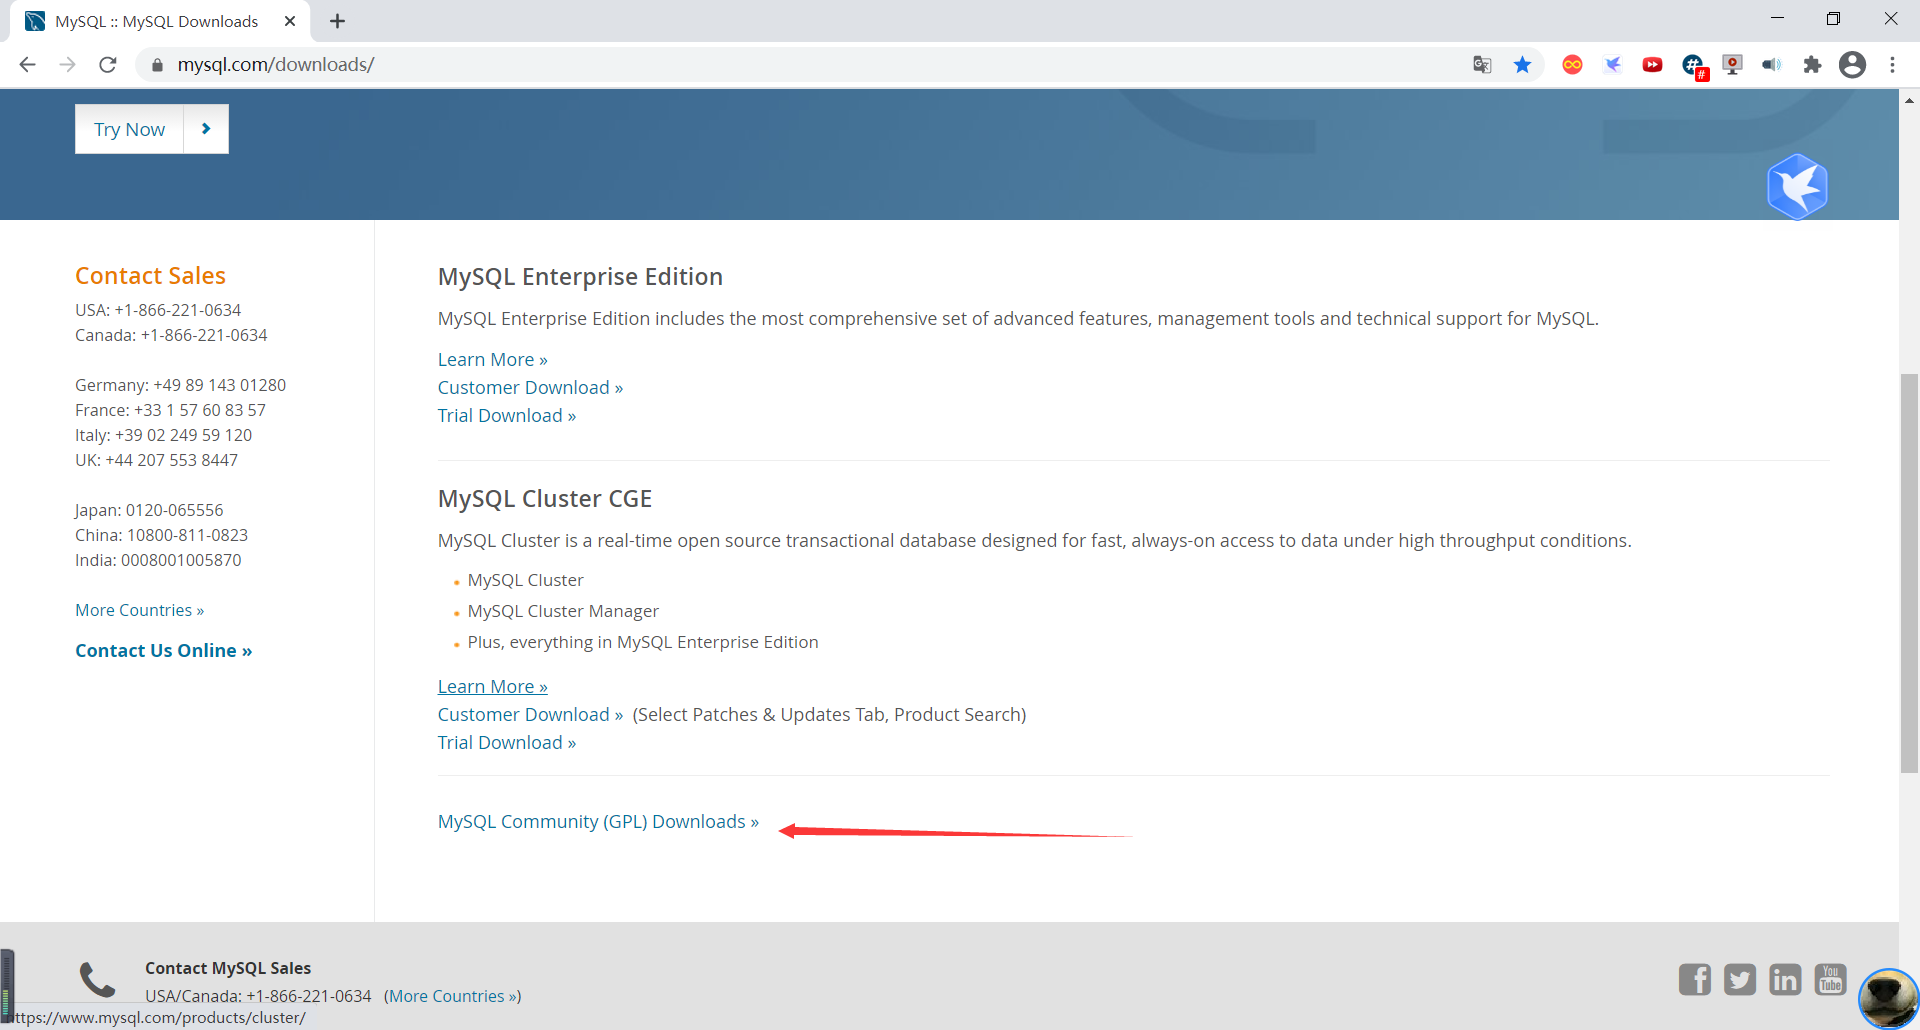Click the Try Now button

pyautogui.click(x=129, y=129)
